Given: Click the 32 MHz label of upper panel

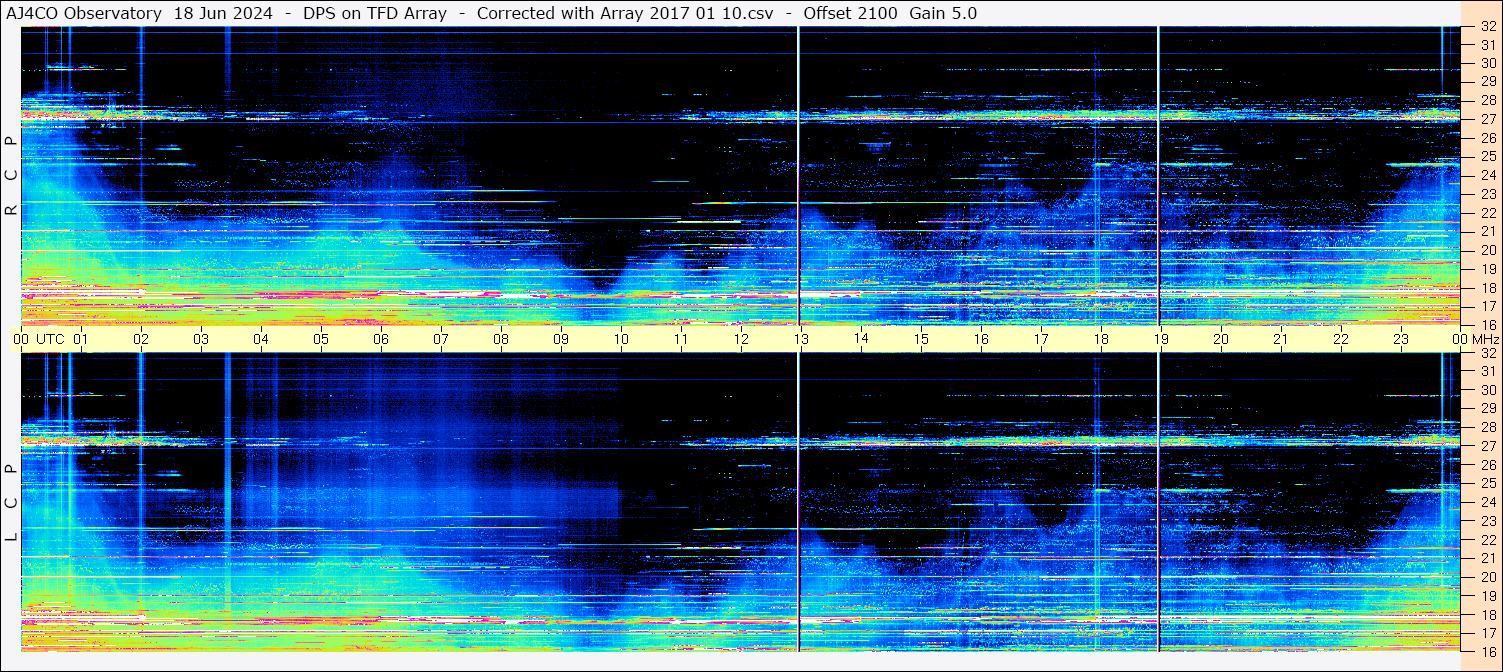Looking at the screenshot, I should (x=1487, y=27).
